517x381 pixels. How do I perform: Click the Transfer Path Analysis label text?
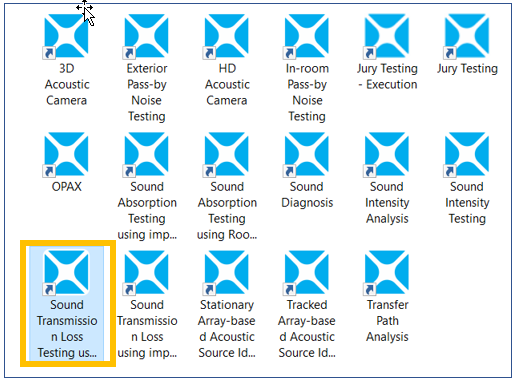point(387,321)
